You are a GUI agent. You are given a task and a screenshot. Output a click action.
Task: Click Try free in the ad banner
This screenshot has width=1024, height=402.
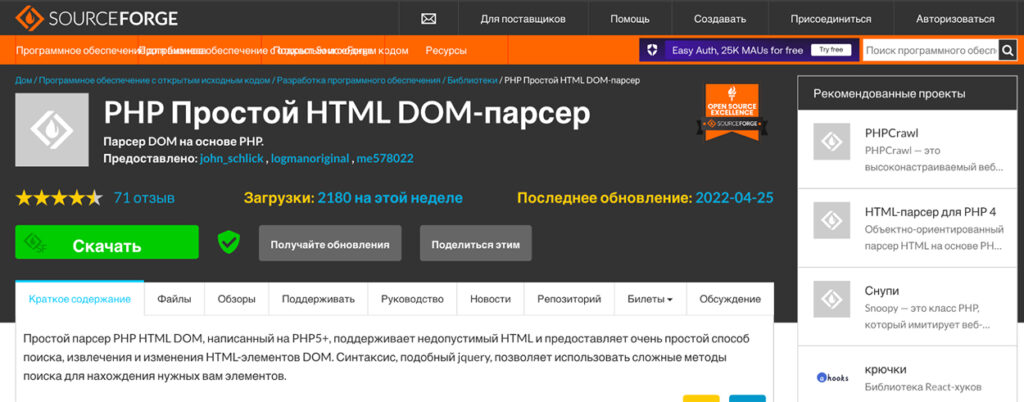(x=831, y=50)
